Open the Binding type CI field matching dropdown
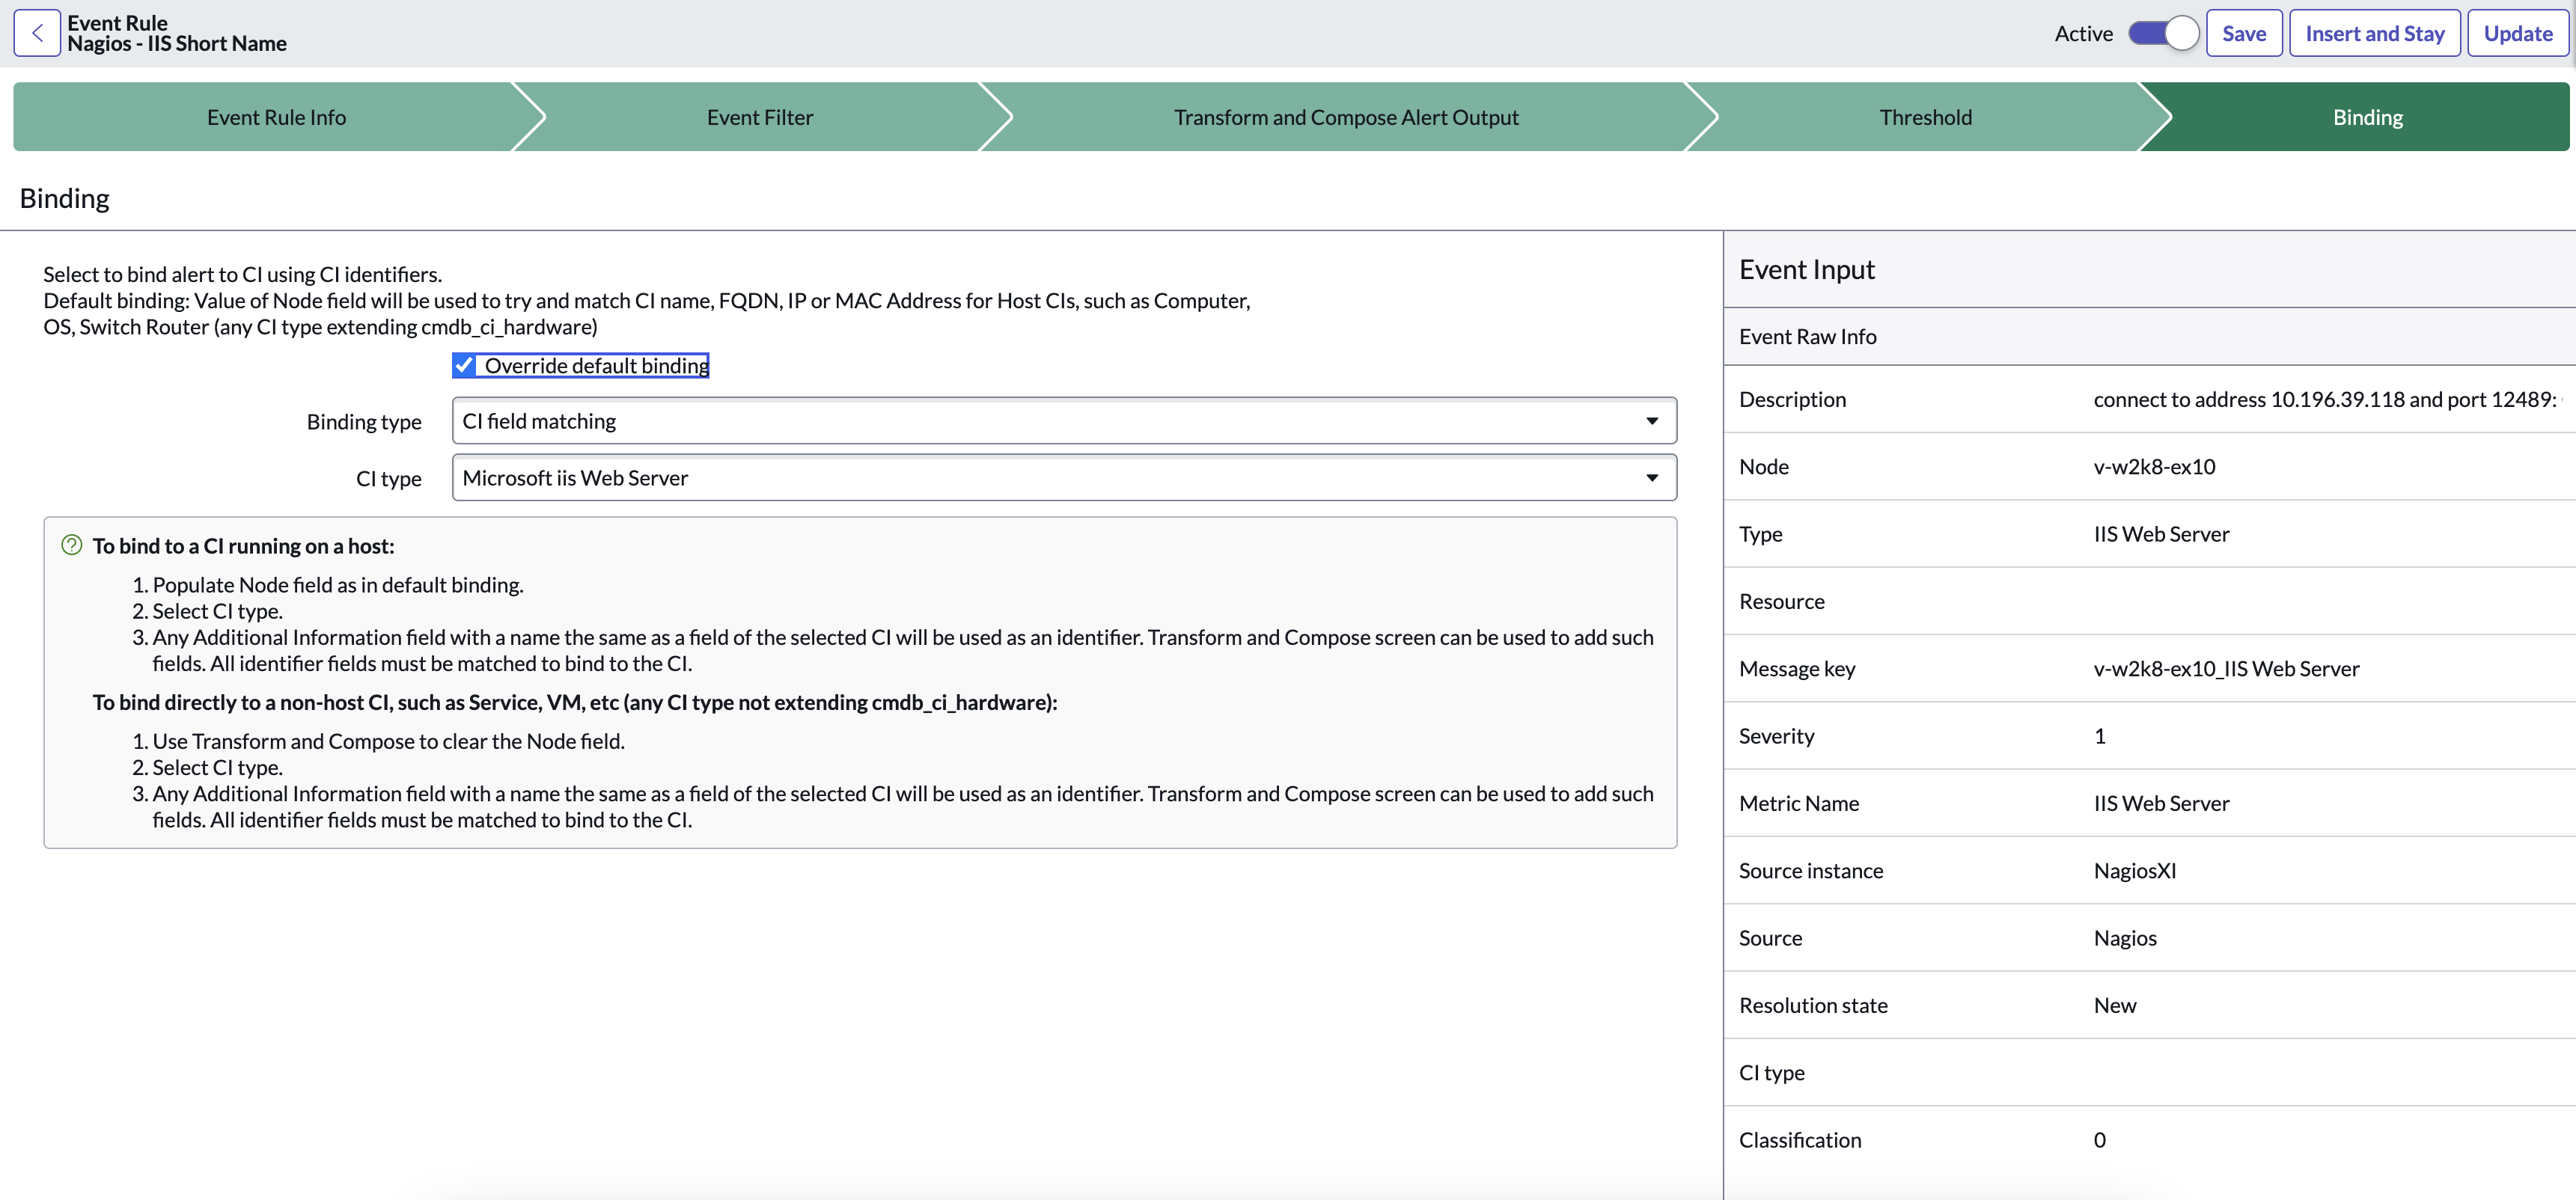2576x1200 pixels. (x=1064, y=421)
